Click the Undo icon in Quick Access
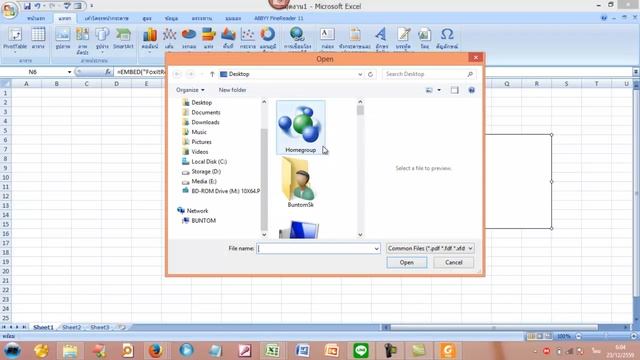The width and height of the screenshot is (640, 360). pyautogui.click(x=38, y=6)
